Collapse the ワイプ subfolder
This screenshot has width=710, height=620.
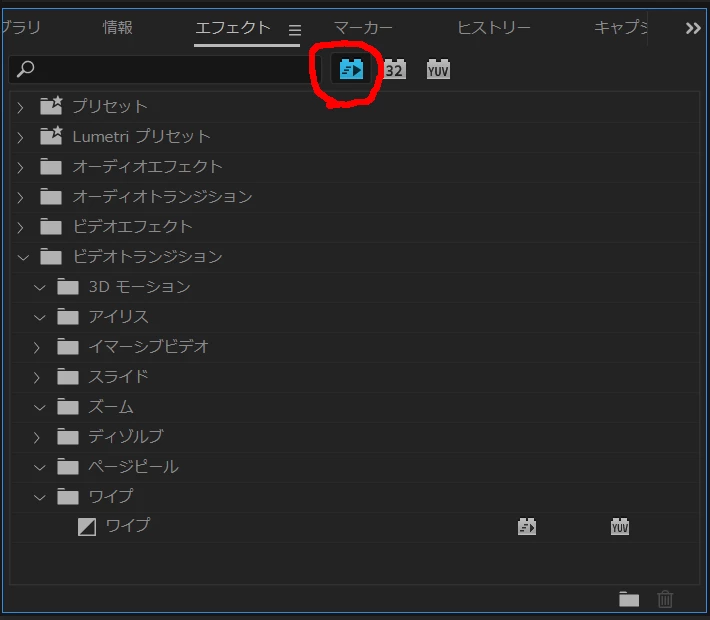40,497
